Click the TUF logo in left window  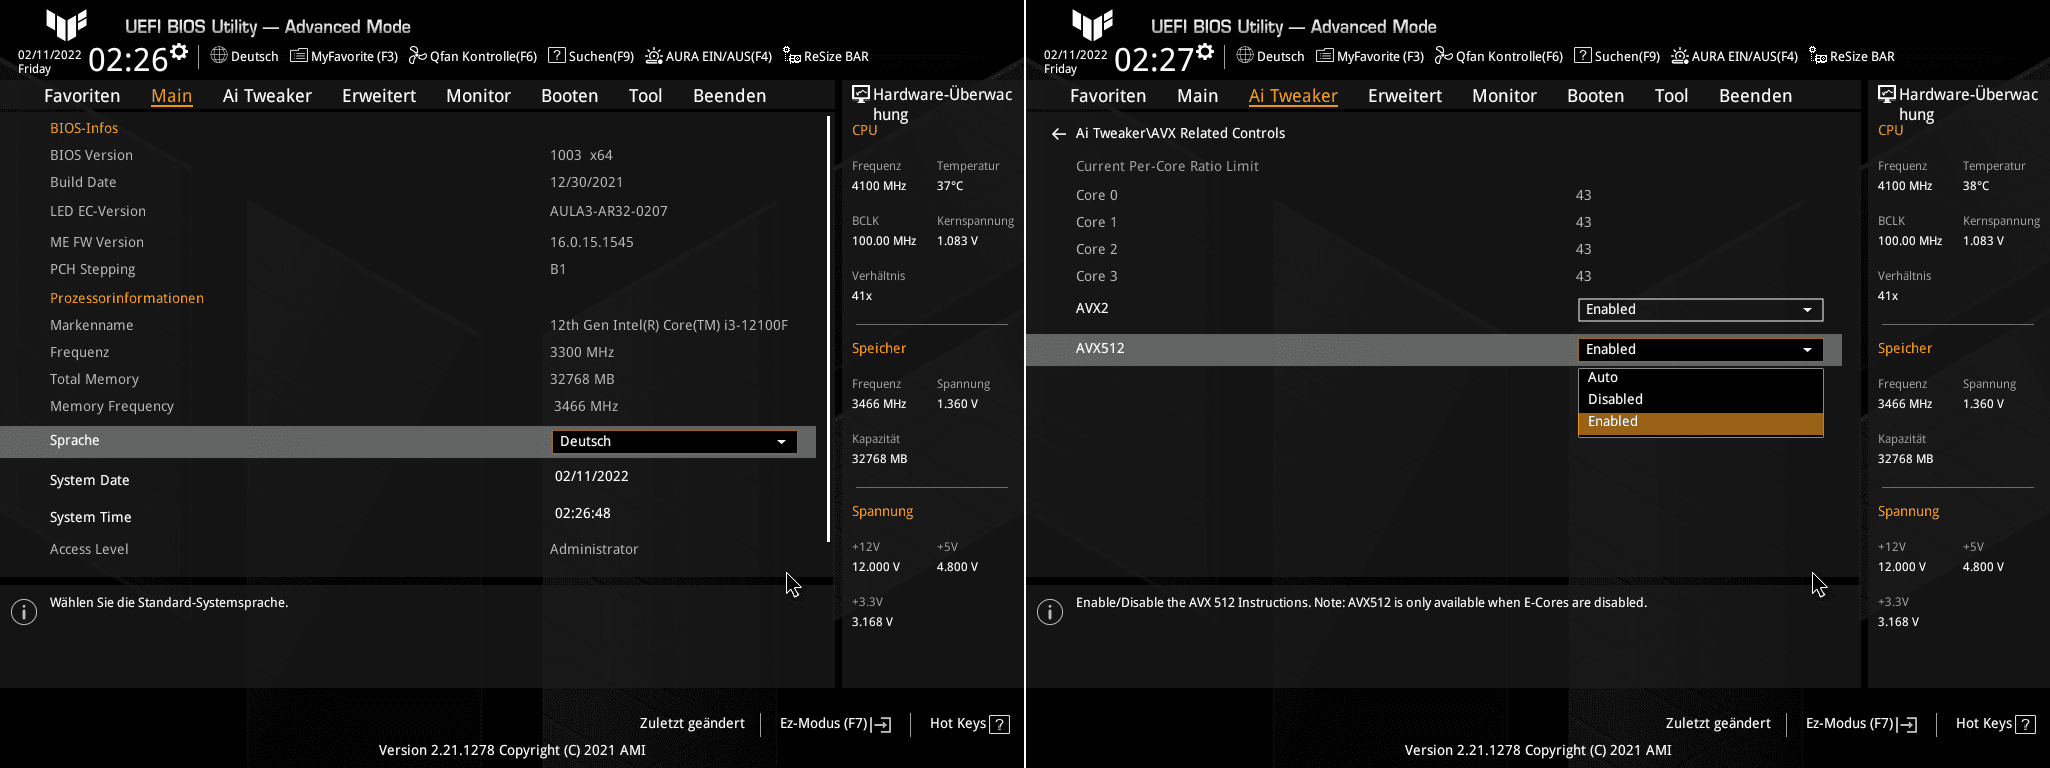click(67, 24)
